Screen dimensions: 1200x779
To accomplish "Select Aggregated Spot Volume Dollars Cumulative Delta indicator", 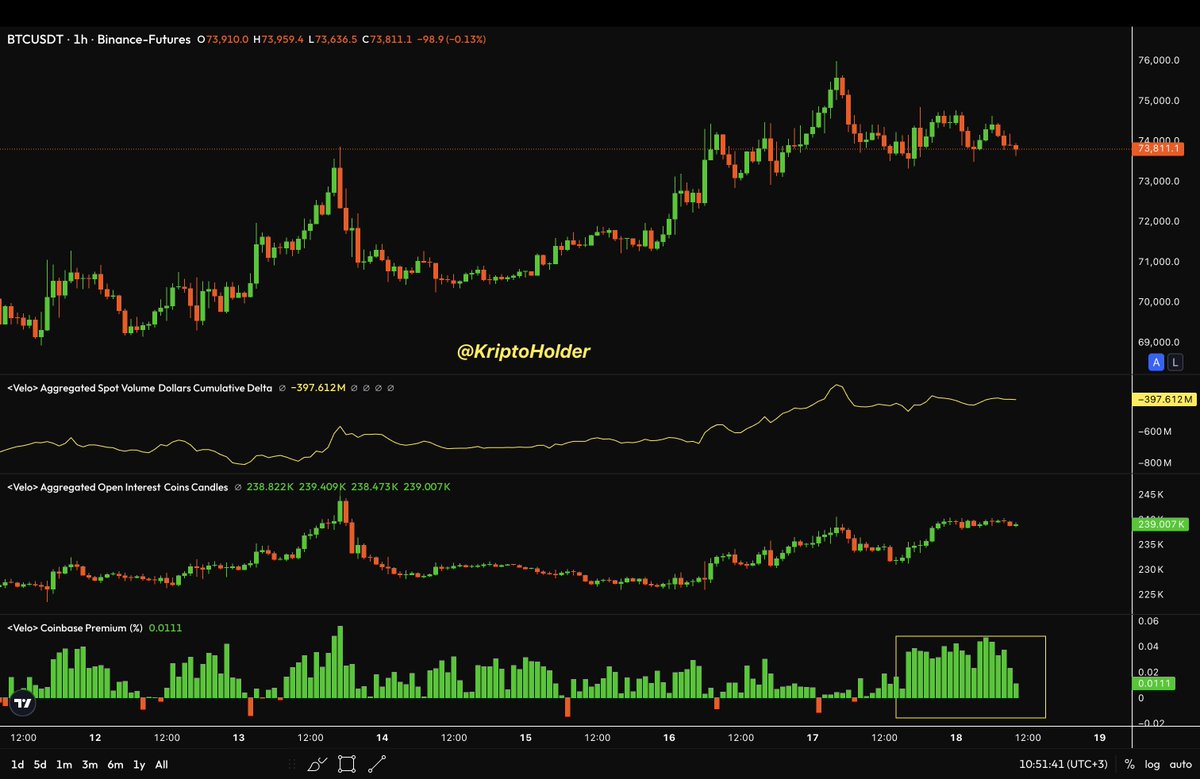I will coord(140,387).
